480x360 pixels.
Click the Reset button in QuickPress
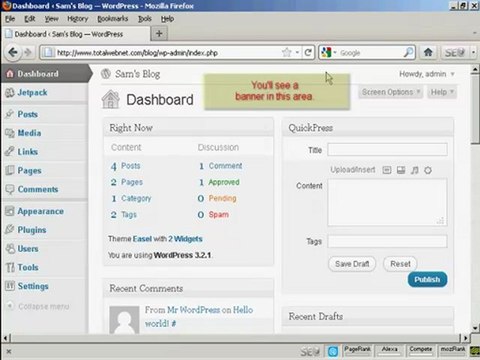[x=400, y=264]
